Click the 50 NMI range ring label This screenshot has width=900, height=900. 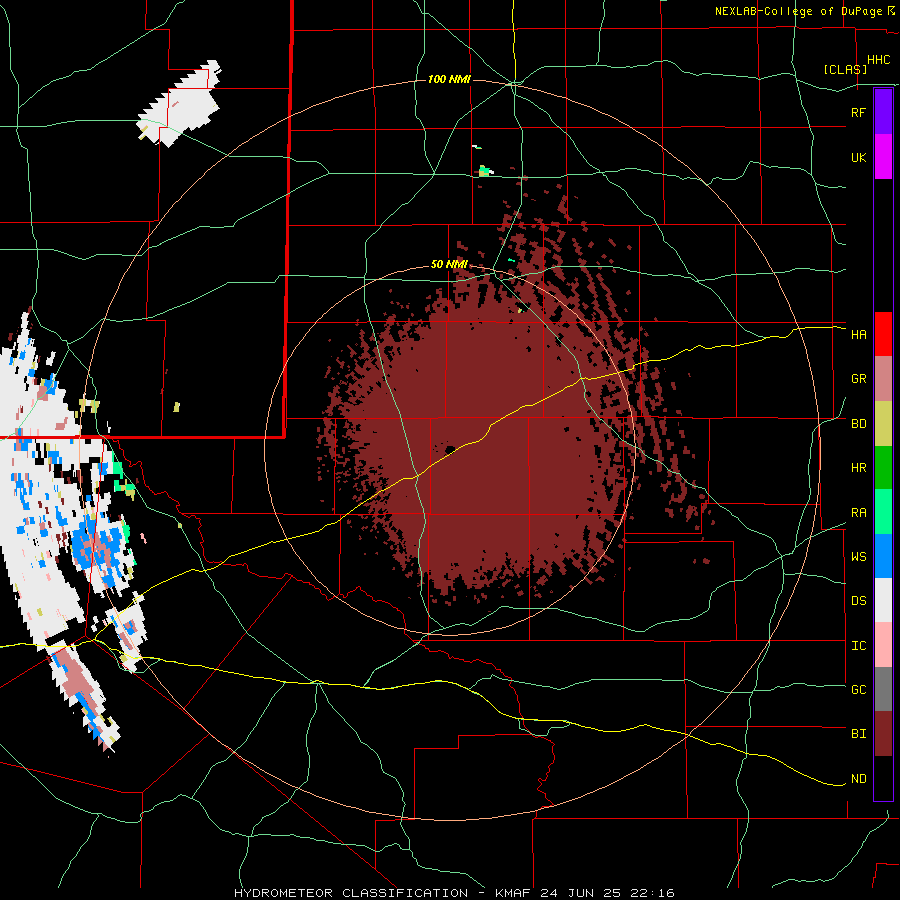[449, 264]
